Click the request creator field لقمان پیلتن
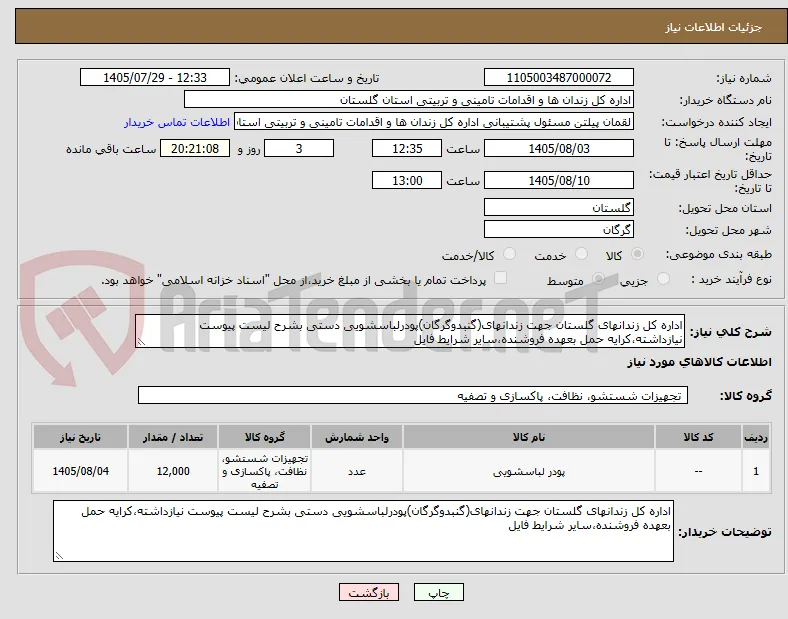Screen dimensions: 788x619 pos(434,122)
